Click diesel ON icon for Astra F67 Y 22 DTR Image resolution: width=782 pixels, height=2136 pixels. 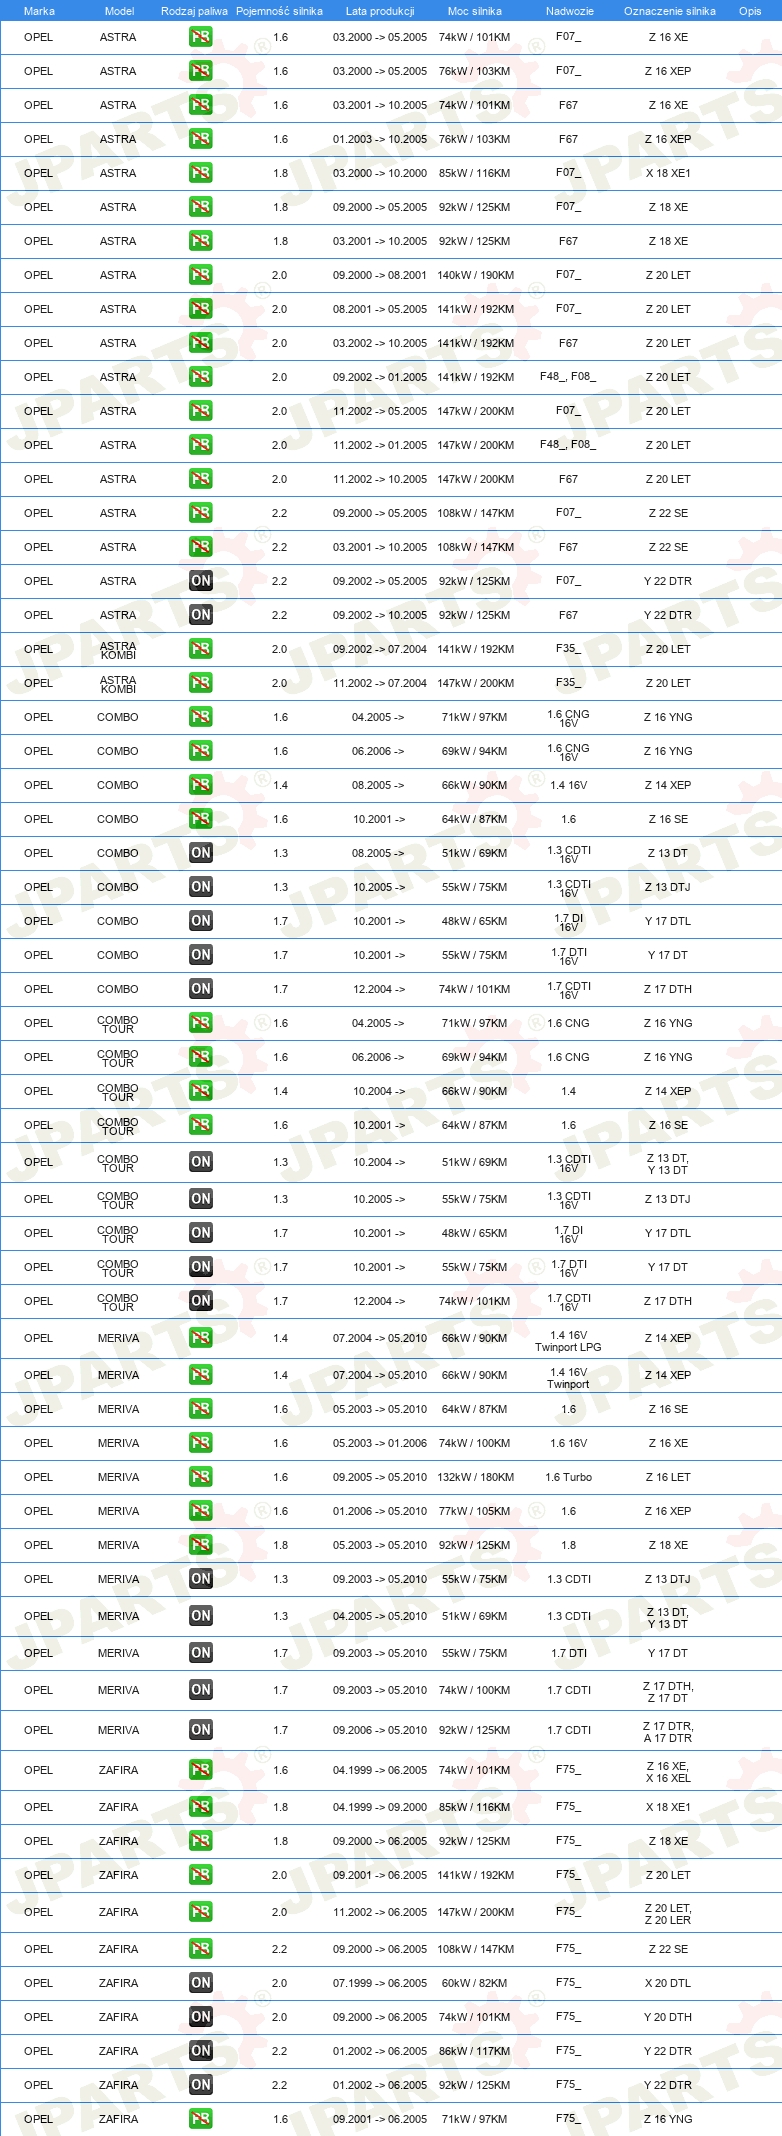tap(201, 615)
